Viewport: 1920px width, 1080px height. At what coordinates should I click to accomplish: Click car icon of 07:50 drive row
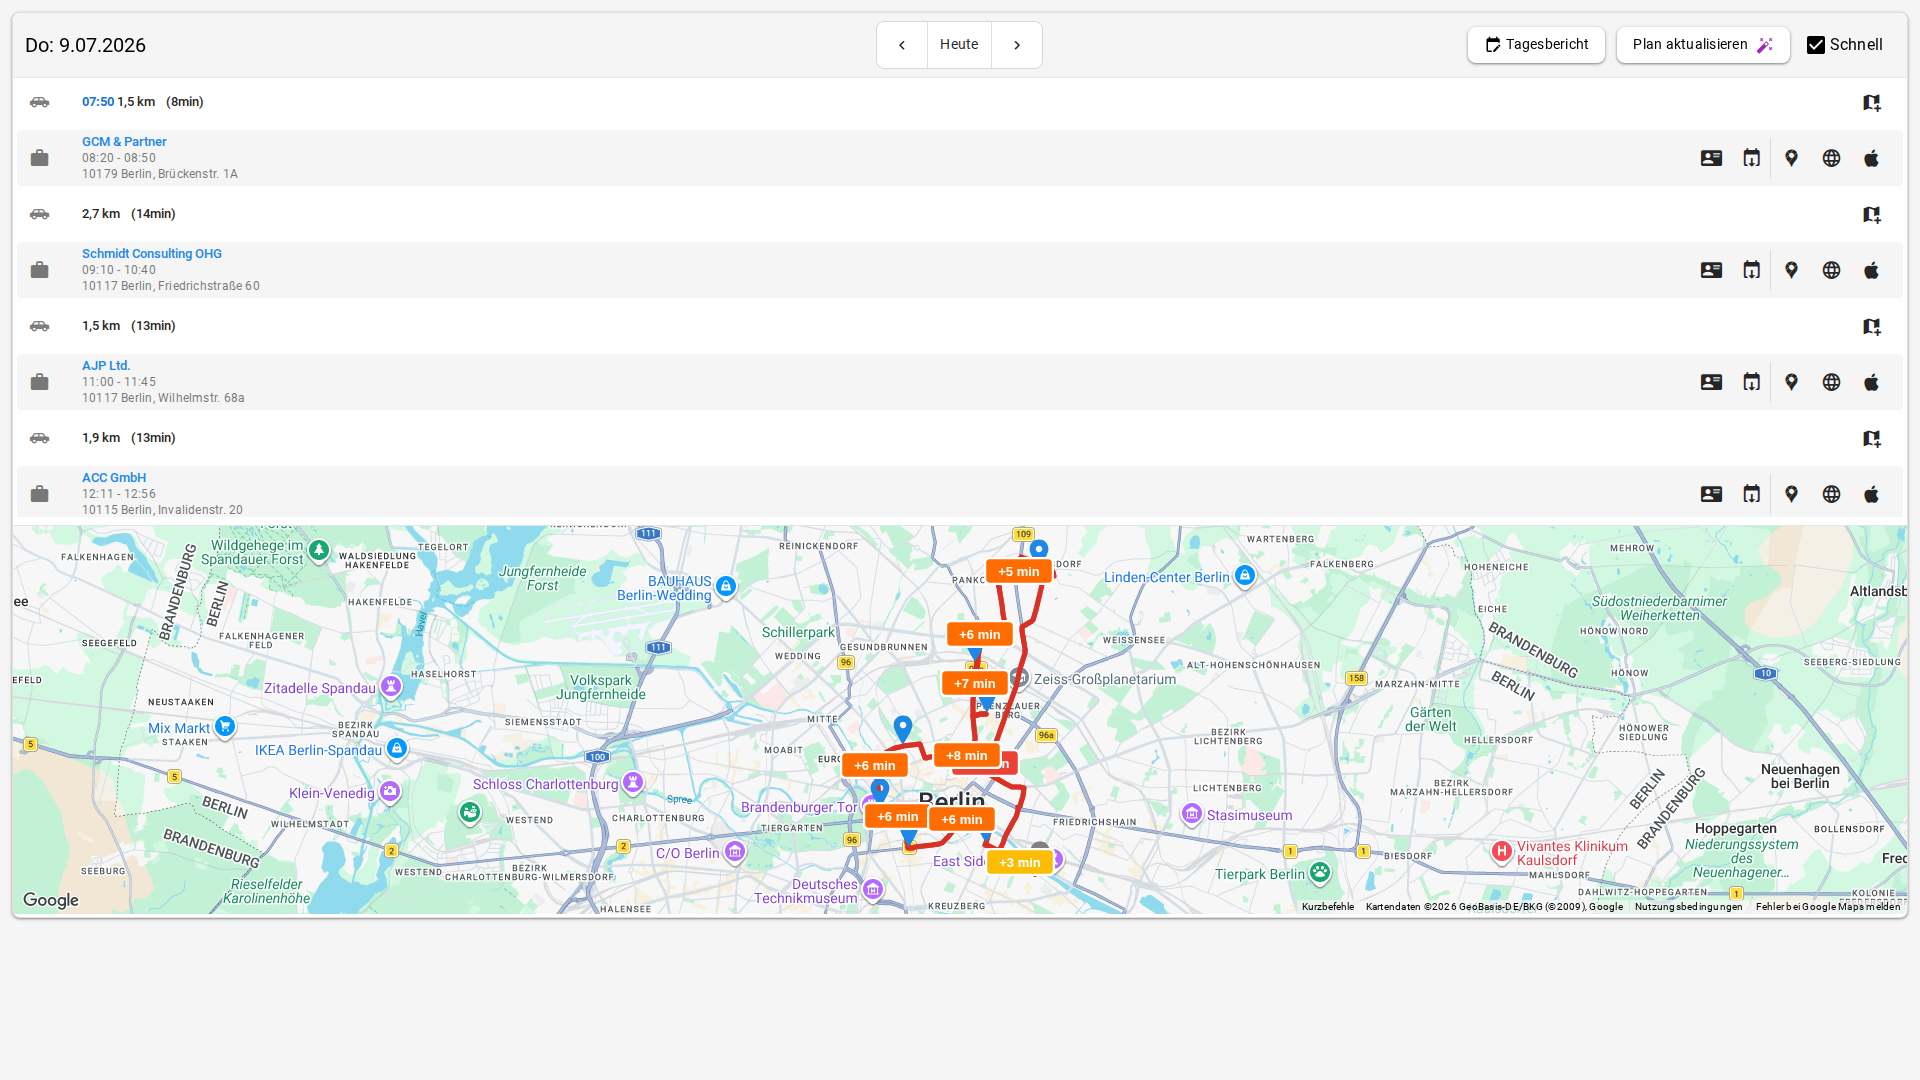tap(39, 102)
